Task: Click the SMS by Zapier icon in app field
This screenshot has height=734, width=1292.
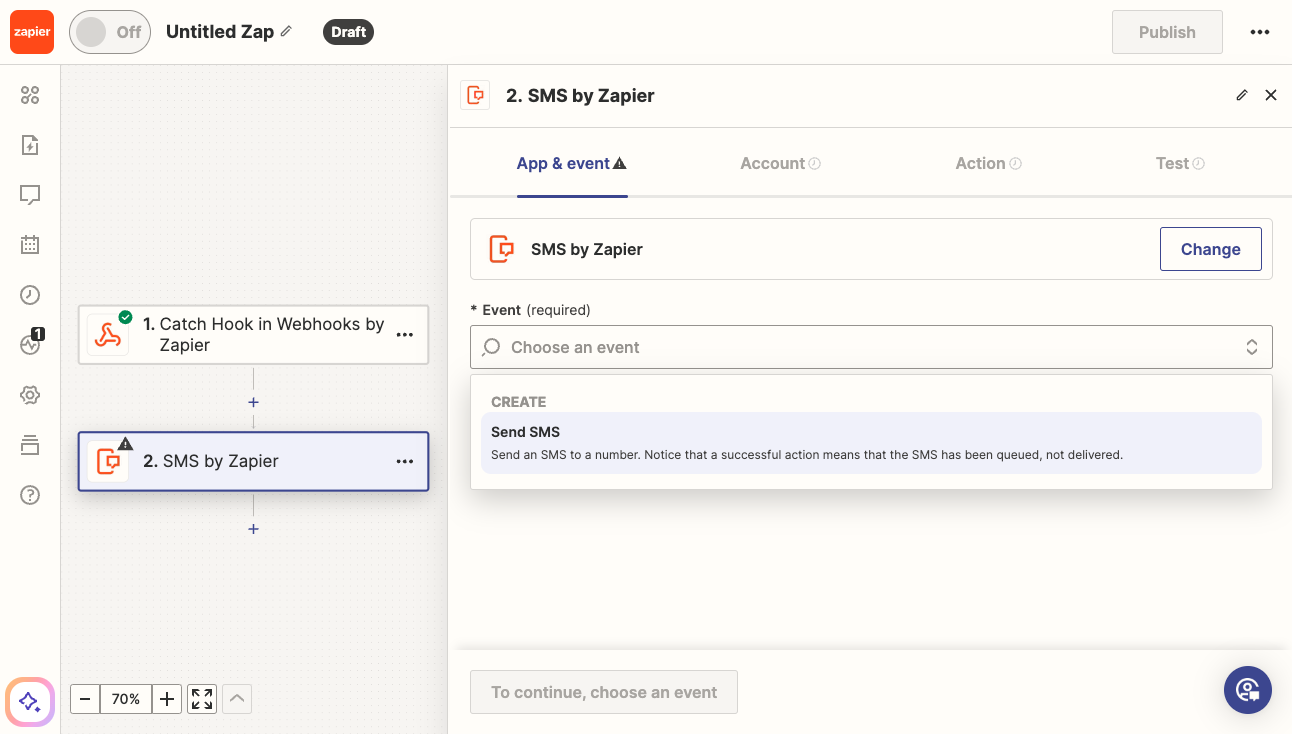Action: tap(502, 249)
